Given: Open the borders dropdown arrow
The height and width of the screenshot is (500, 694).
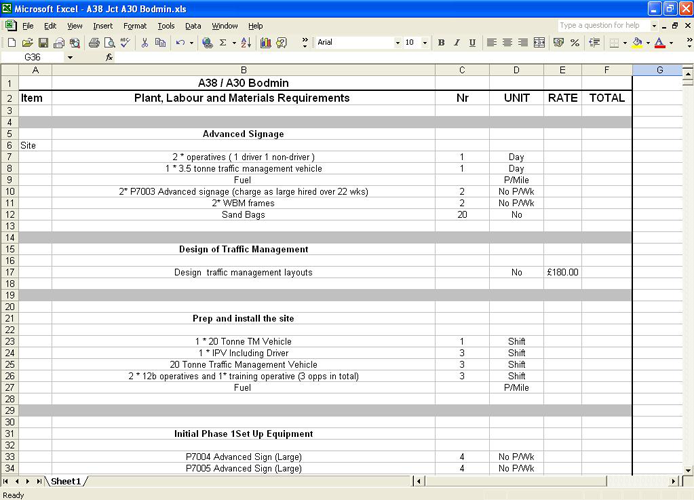Looking at the screenshot, I should tap(625, 42).
